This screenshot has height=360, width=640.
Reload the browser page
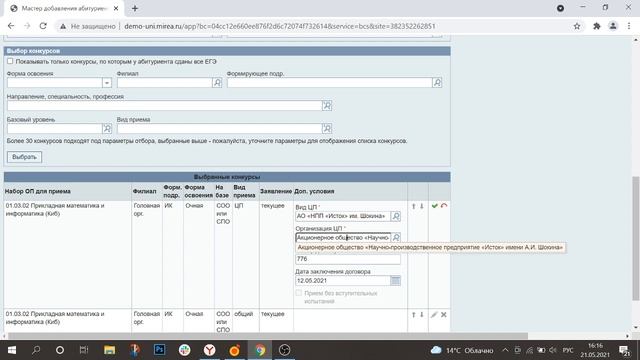point(43,26)
